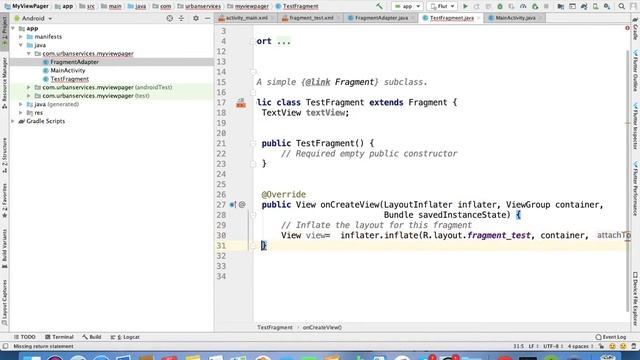640x360 pixels.
Task: Open Search Everywhere magnifier icon
Action: coord(621,6)
